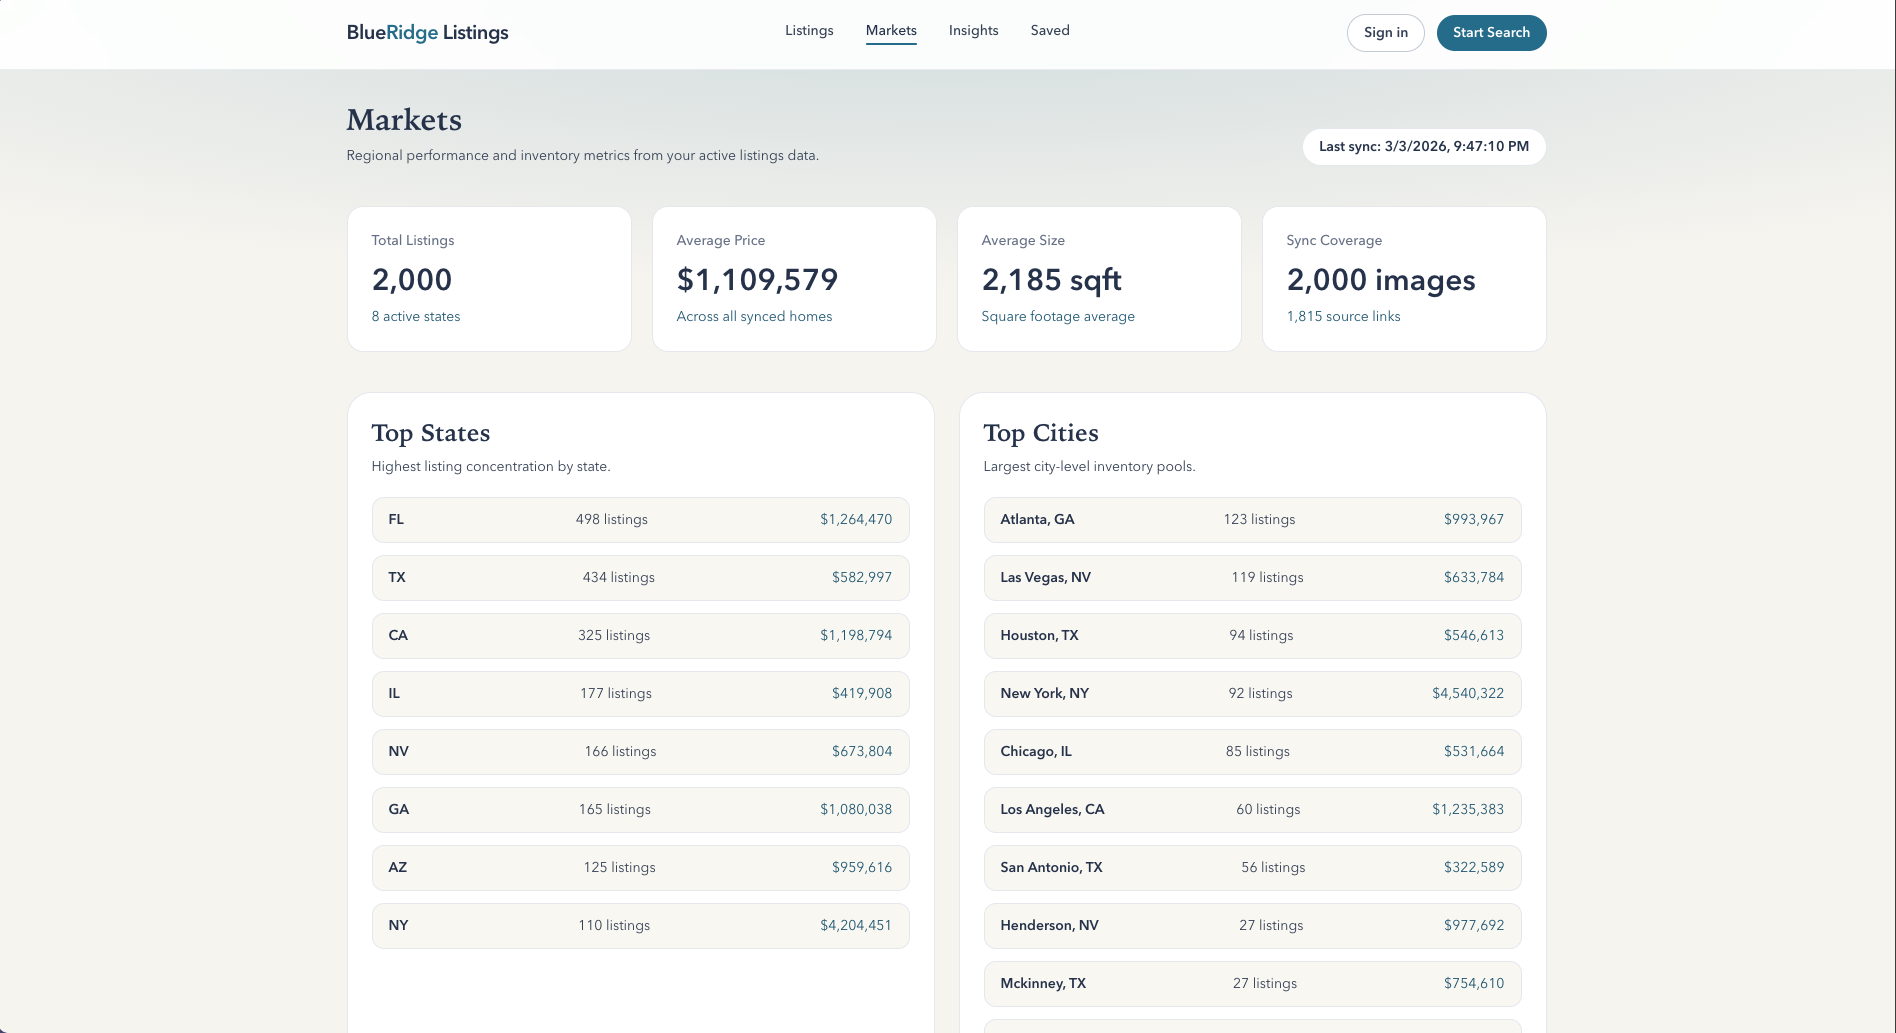Click the Average Price card
Viewport: 1896px width, 1033px height.
pyautogui.click(x=794, y=279)
